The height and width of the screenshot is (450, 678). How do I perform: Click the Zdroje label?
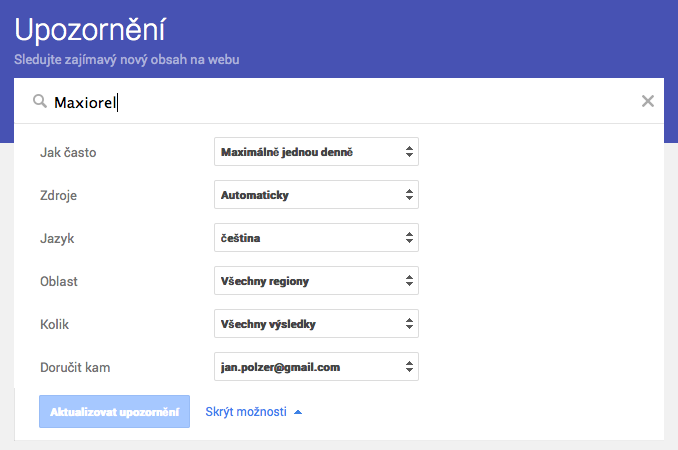pos(58,196)
